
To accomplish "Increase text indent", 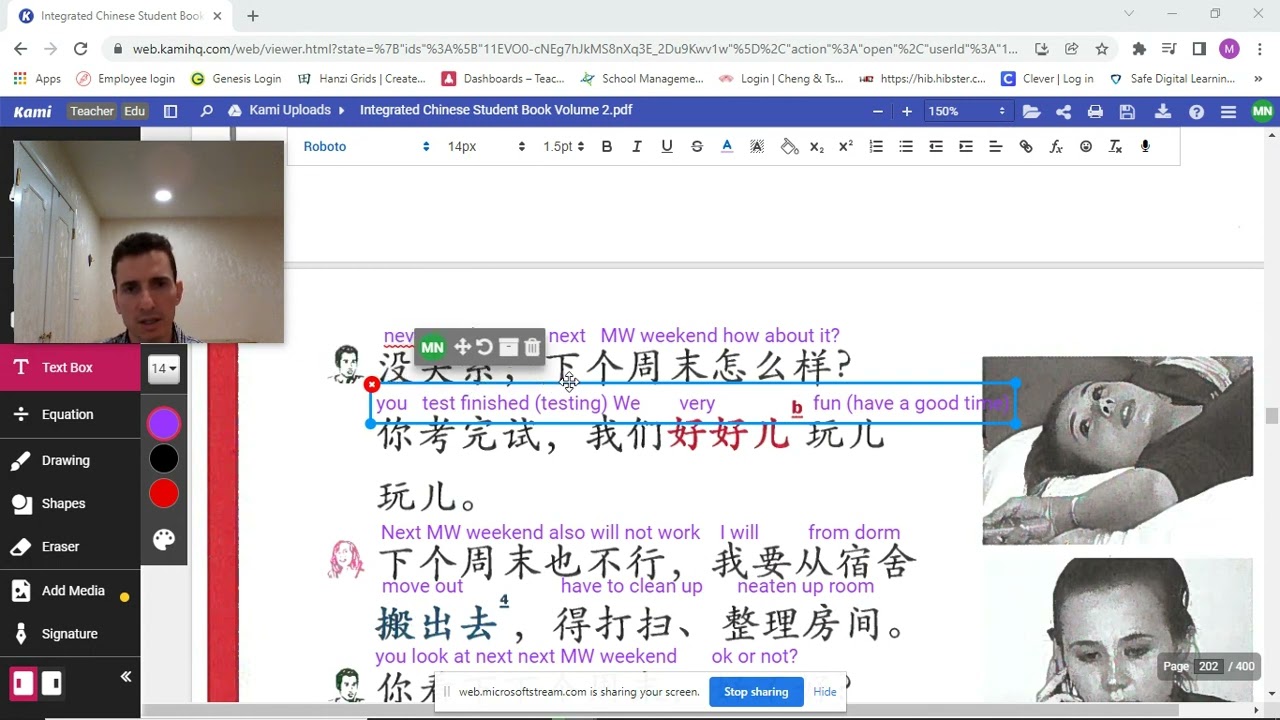I will [x=966, y=147].
